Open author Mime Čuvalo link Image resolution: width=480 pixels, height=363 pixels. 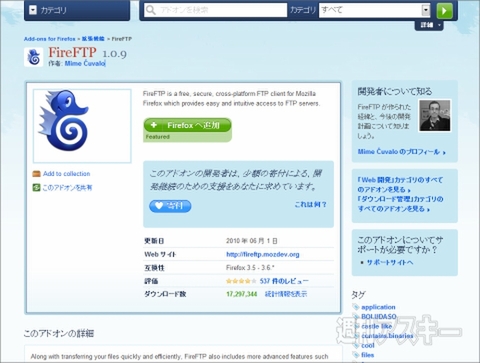85,63
